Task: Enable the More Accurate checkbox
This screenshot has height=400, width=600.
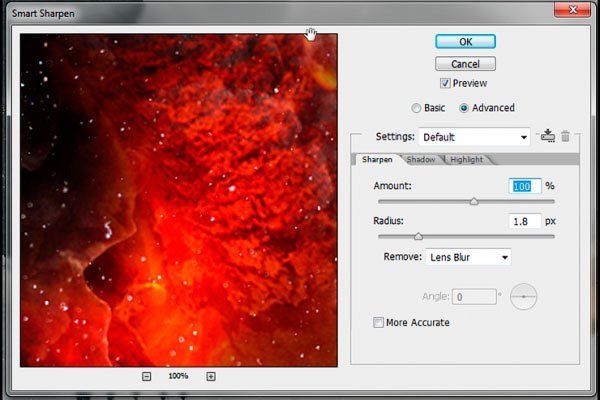Action: [x=378, y=322]
